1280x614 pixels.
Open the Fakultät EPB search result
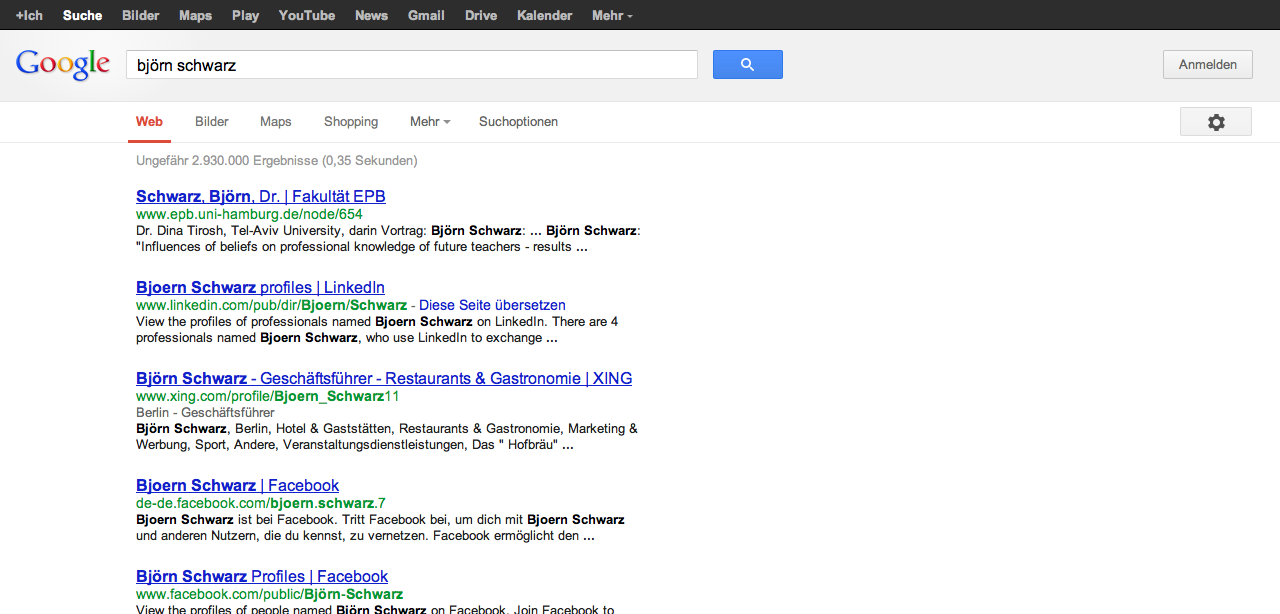point(260,197)
